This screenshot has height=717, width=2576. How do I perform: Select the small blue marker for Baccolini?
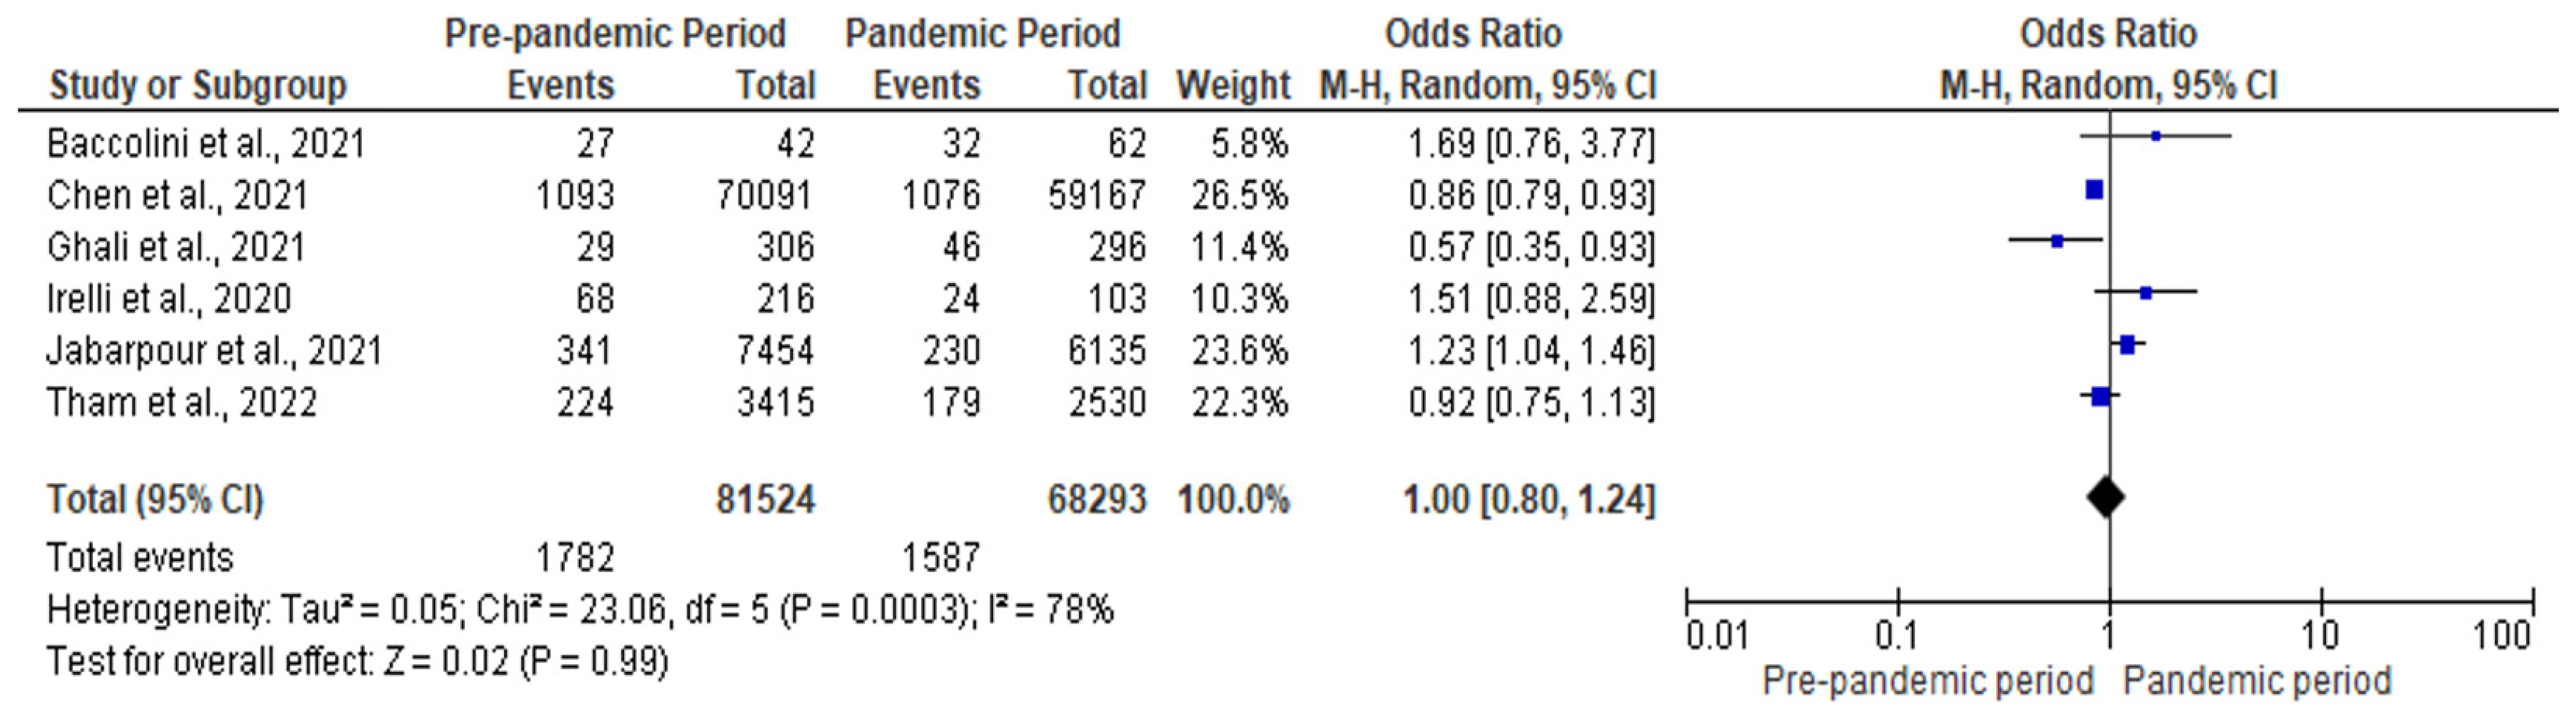point(2156,136)
